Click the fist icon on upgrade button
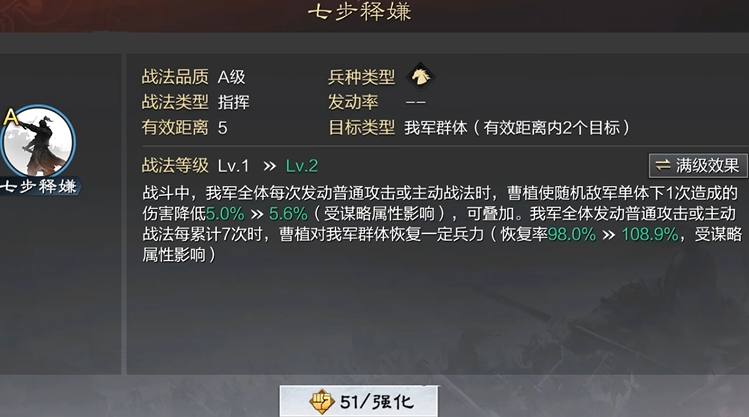This screenshot has height=417, width=749. (321, 401)
